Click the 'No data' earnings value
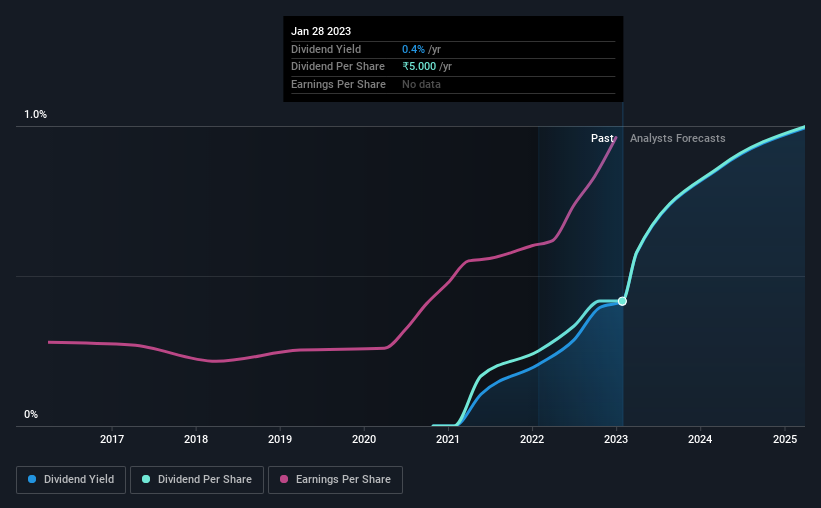 [421, 84]
